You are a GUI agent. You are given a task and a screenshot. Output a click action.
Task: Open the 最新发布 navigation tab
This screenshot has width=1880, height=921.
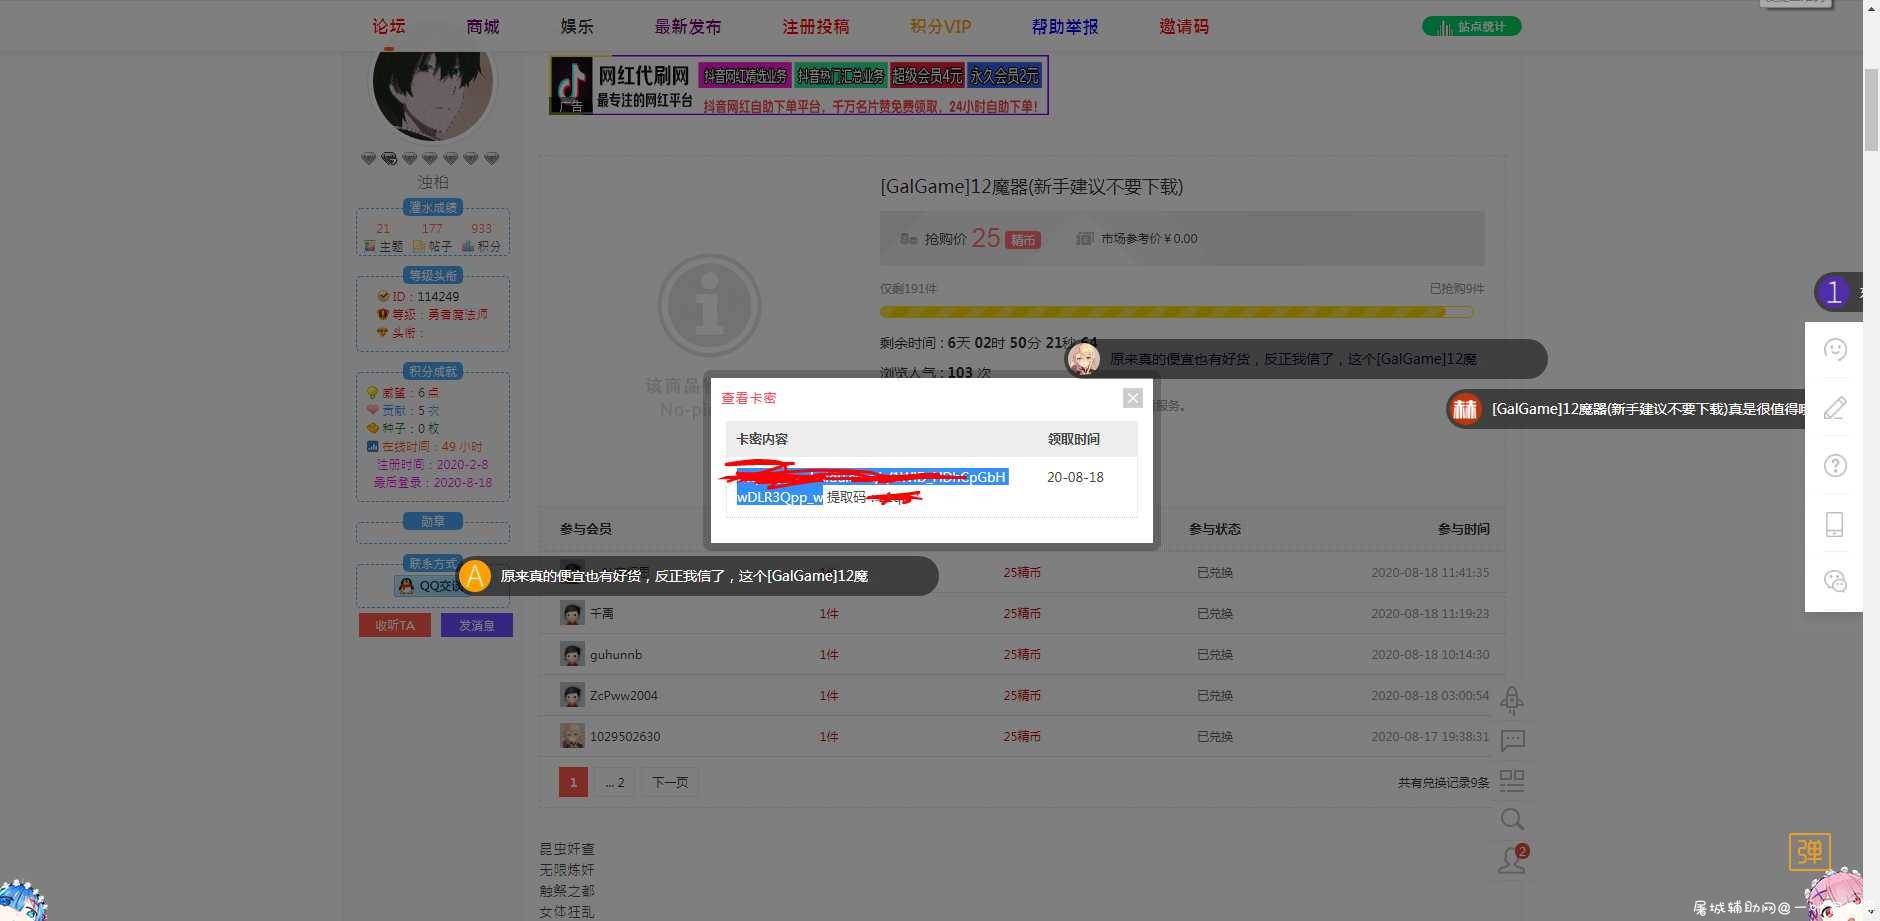point(688,27)
